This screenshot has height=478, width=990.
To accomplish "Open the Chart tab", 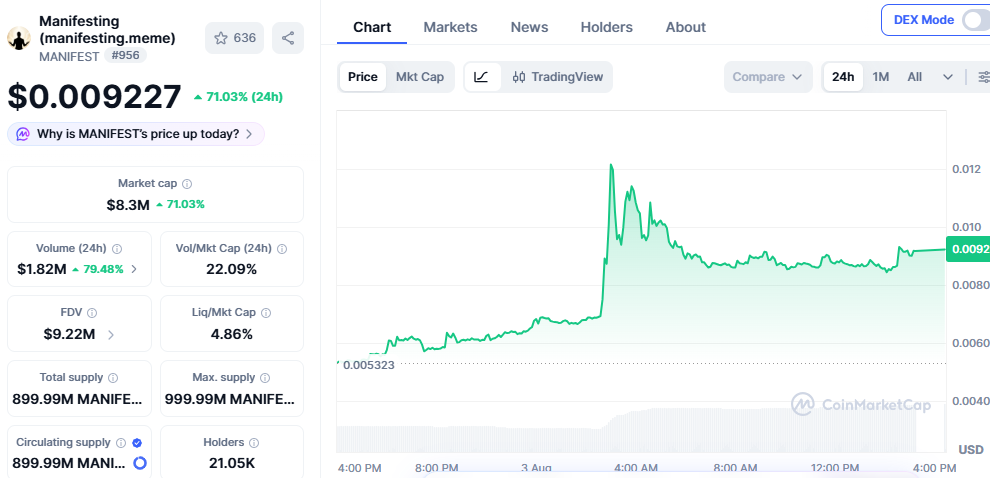I will point(372,27).
